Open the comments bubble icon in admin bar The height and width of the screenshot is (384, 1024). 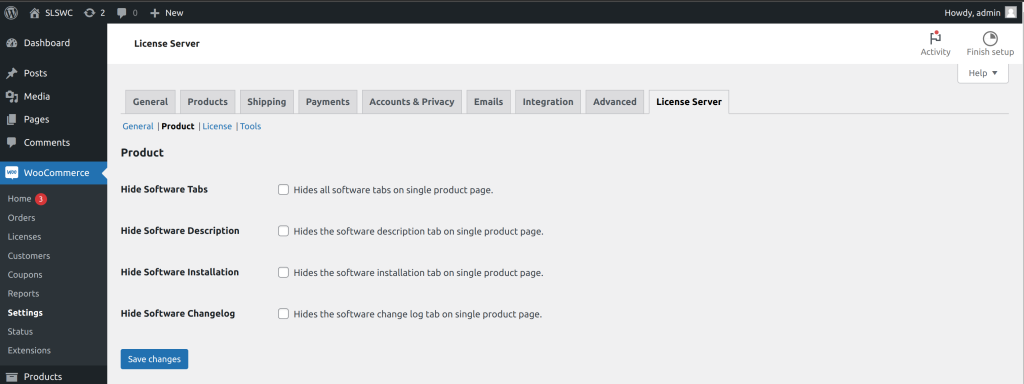121,12
